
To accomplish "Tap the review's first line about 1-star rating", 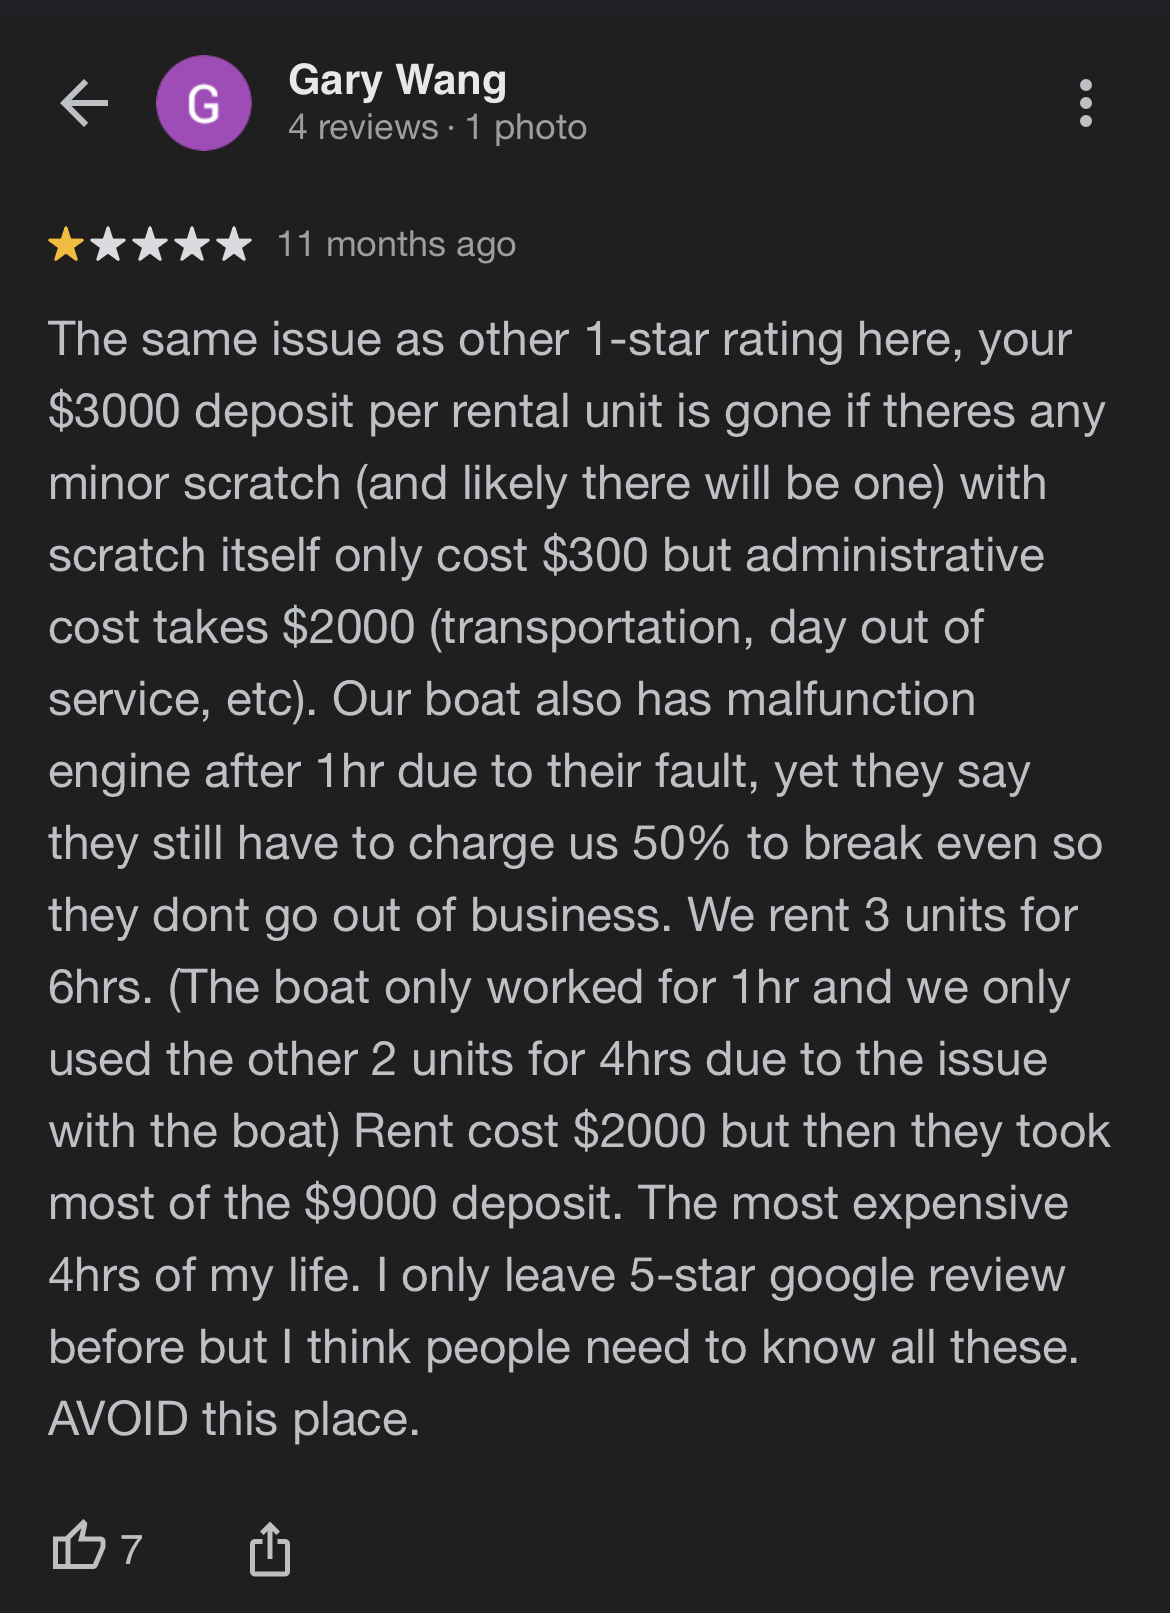I will pos(560,340).
